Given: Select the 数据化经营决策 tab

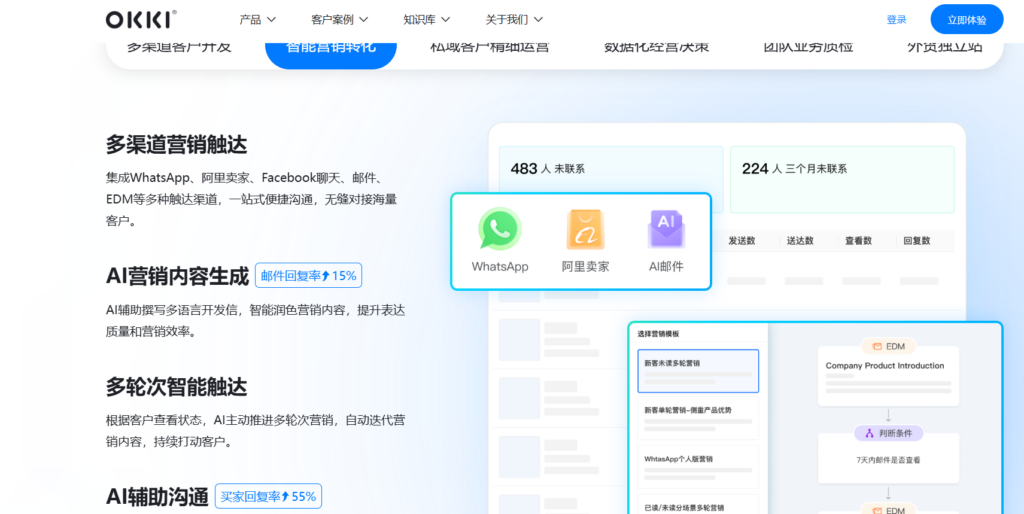Looking at the screenshot, I should (x=655, y=47).
